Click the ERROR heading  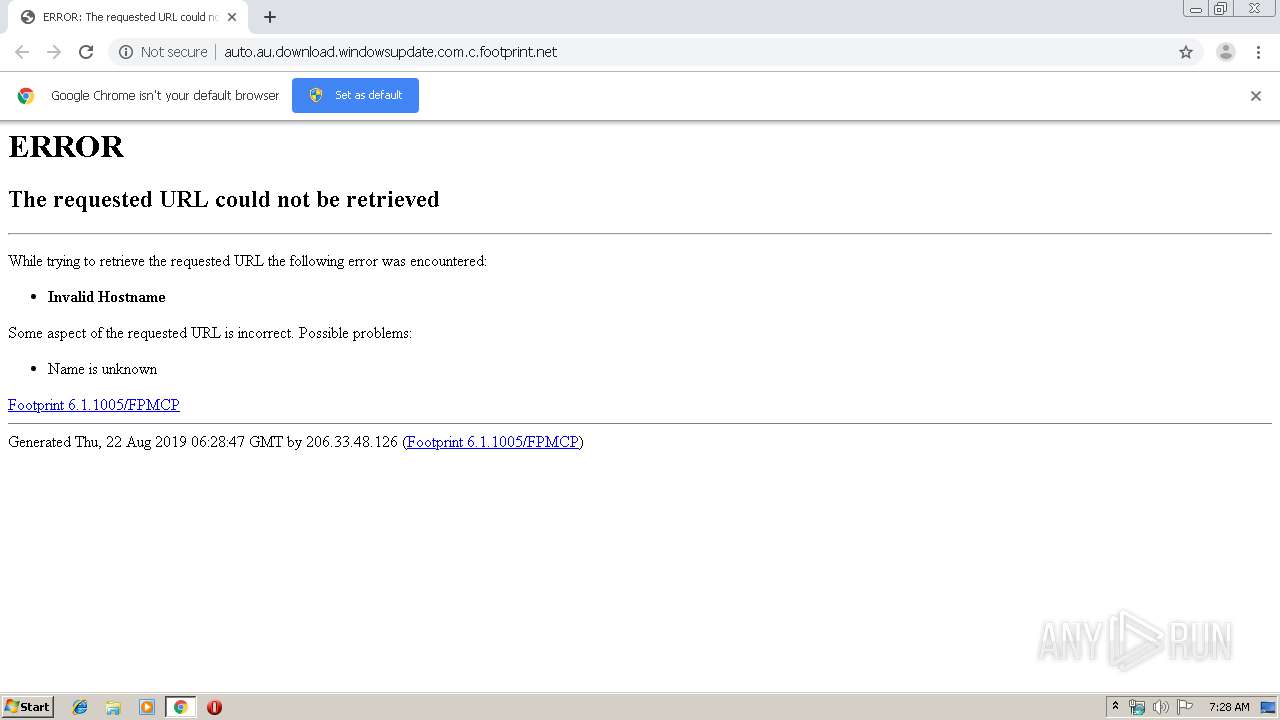[x=66, y=147]
